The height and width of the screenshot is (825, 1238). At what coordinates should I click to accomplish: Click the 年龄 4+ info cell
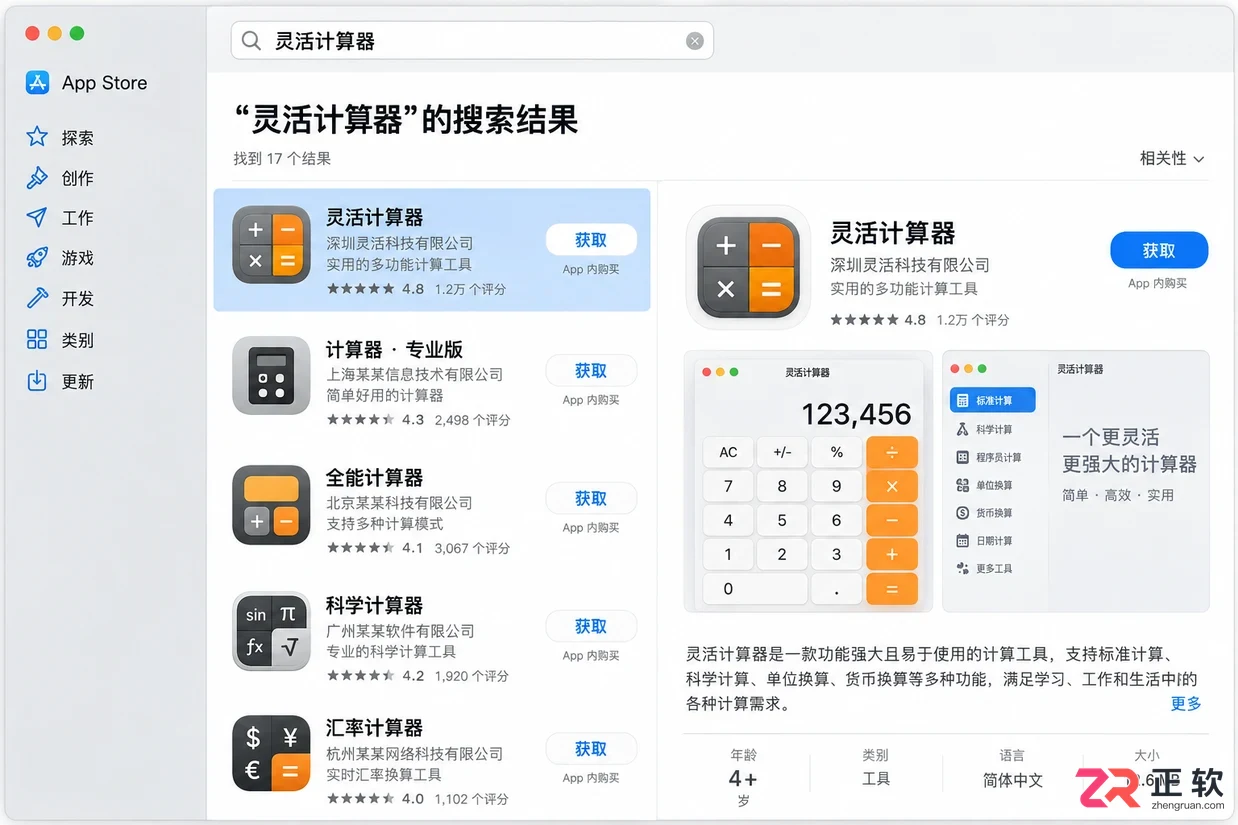click(x=743, y=778)
